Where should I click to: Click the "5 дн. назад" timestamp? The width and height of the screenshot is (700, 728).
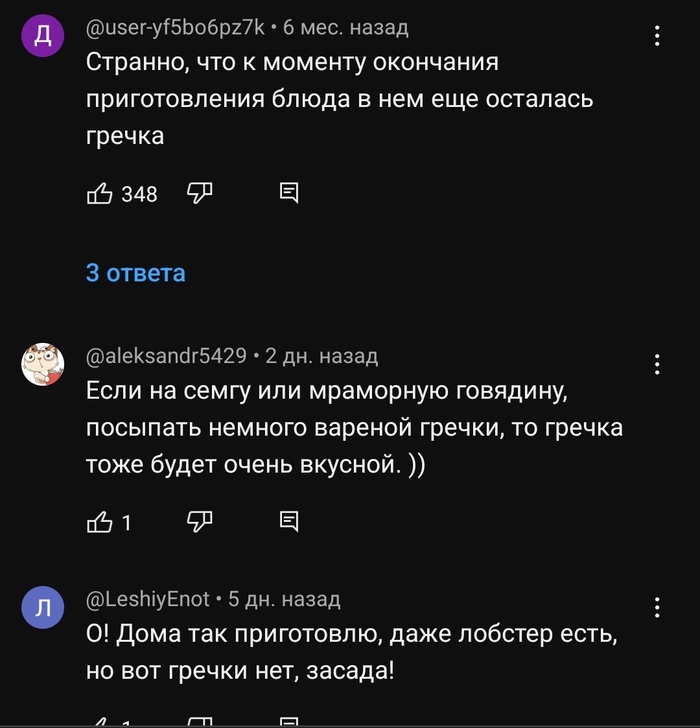point(285,599)
